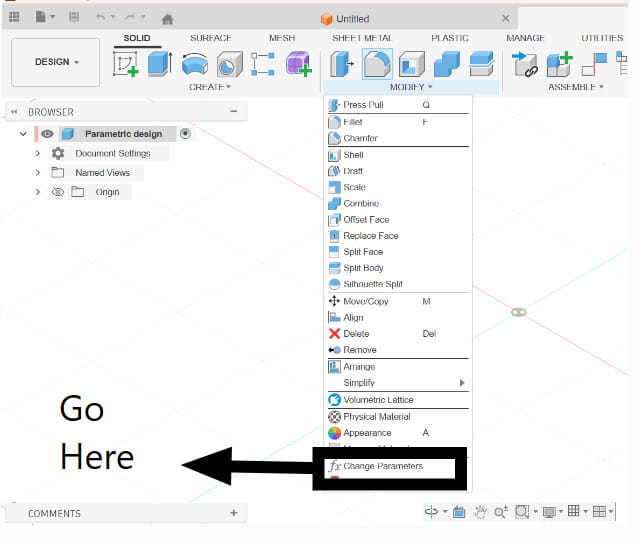
Task: Open the MODIFY panel dropdown
Action: point(411,87)
